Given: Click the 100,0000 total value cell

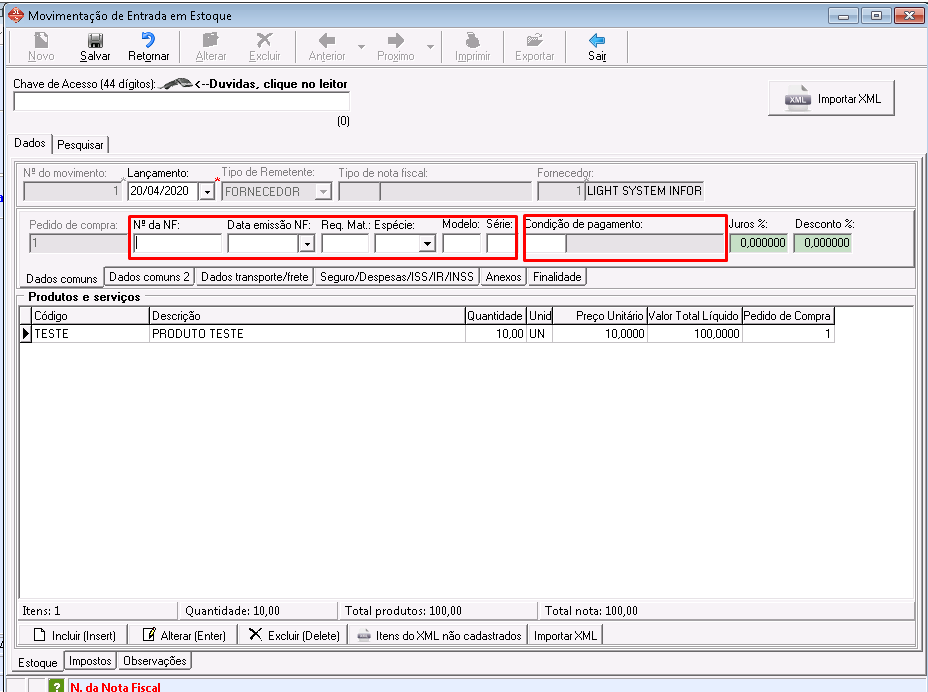Looking at the screenshot, I should coord(694,333).
